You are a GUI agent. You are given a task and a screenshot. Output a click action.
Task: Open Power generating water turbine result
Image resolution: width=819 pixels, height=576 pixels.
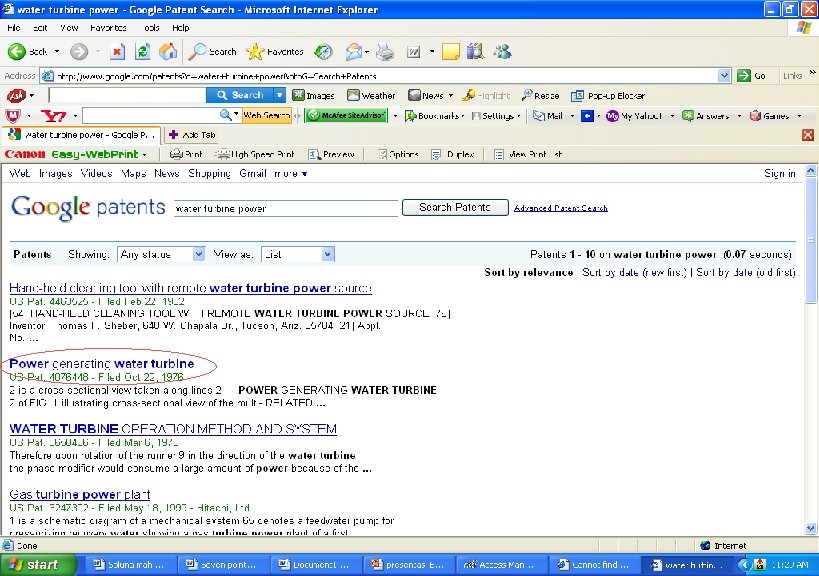pyautogui.click(x=102, y=363)
